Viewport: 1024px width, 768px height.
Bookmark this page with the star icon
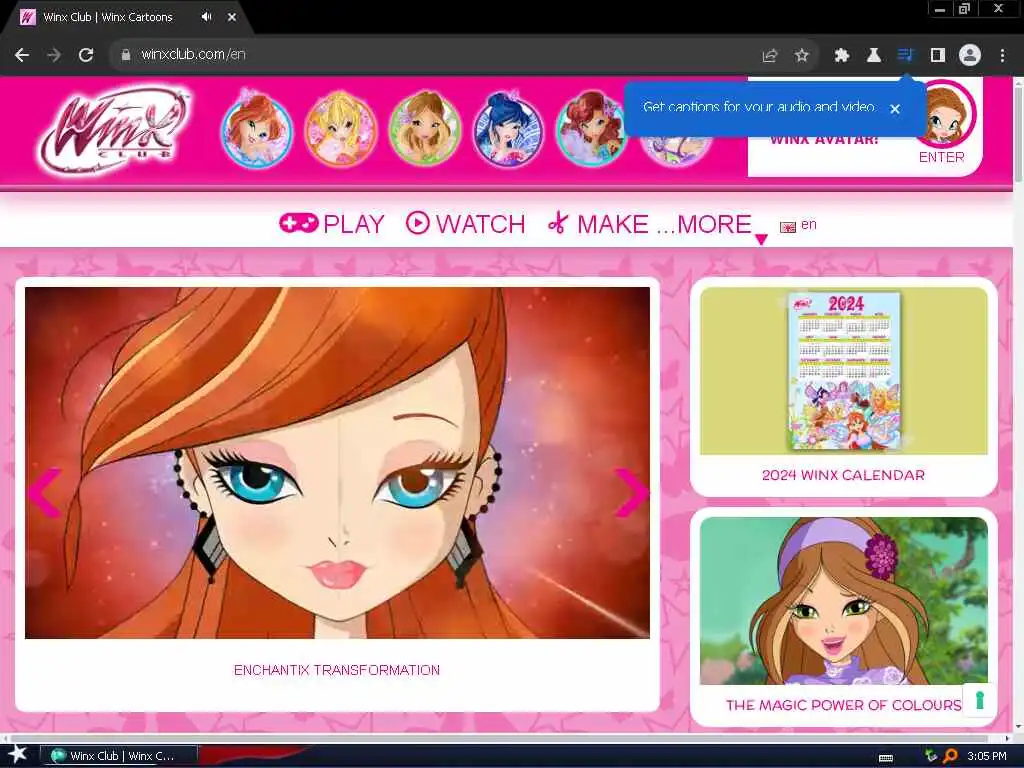(802, 56)
